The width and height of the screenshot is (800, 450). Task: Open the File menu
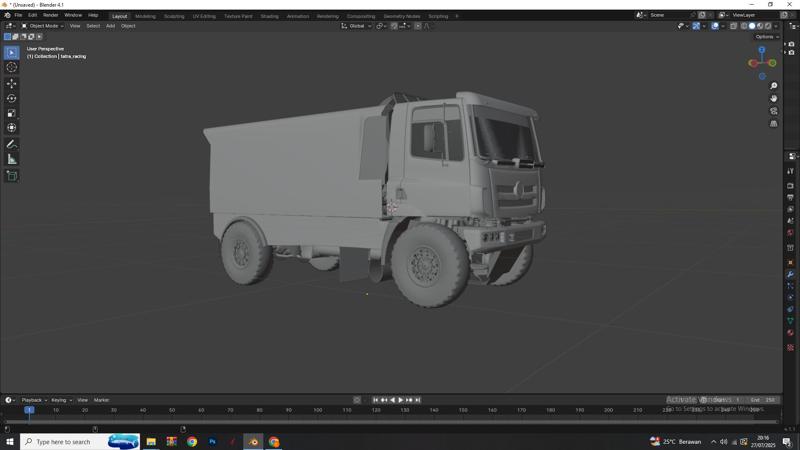coord(18,15)
